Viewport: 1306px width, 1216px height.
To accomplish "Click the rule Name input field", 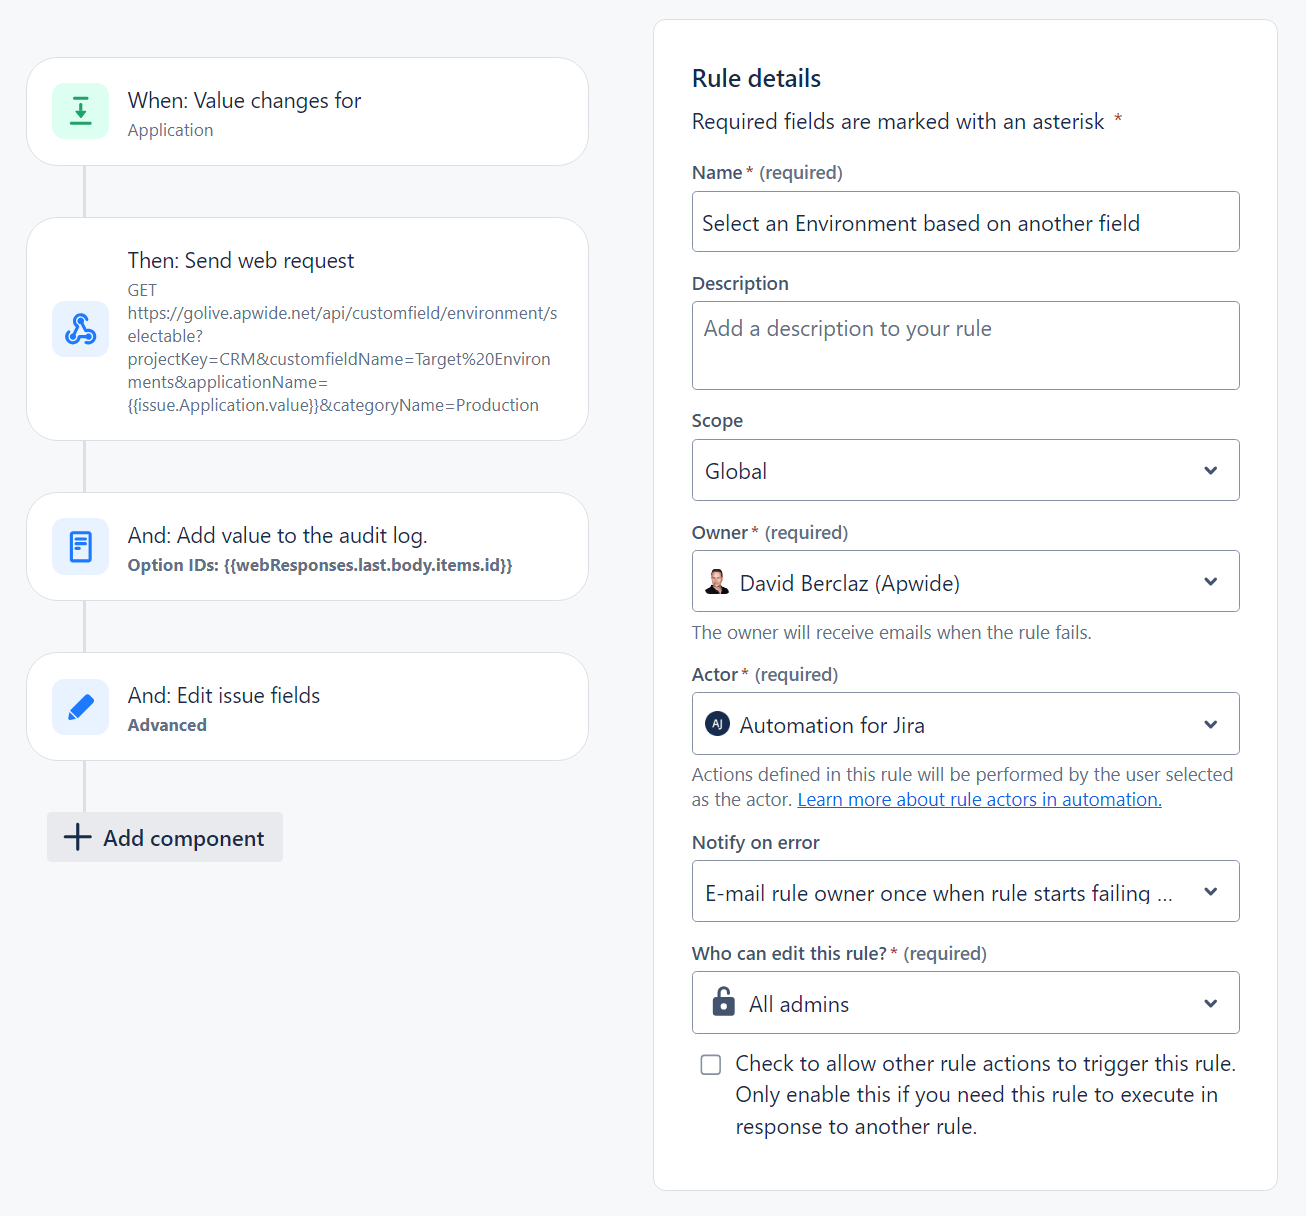I will (965, 222).
